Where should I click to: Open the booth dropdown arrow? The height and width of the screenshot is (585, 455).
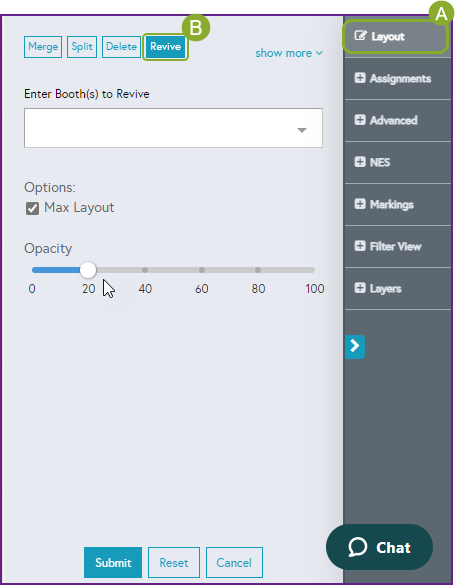point(302,130)
